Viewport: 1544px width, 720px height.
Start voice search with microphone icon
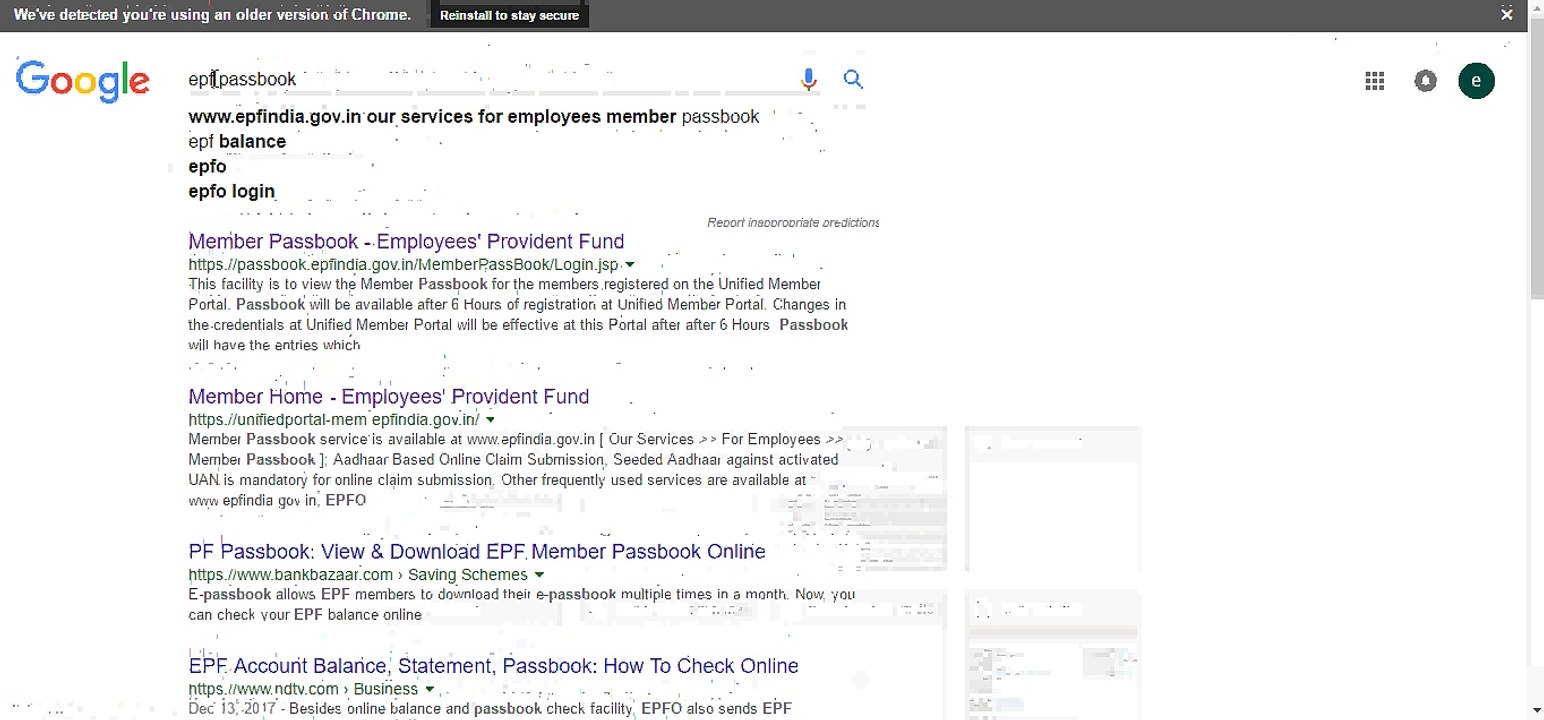tap(809, 80)
